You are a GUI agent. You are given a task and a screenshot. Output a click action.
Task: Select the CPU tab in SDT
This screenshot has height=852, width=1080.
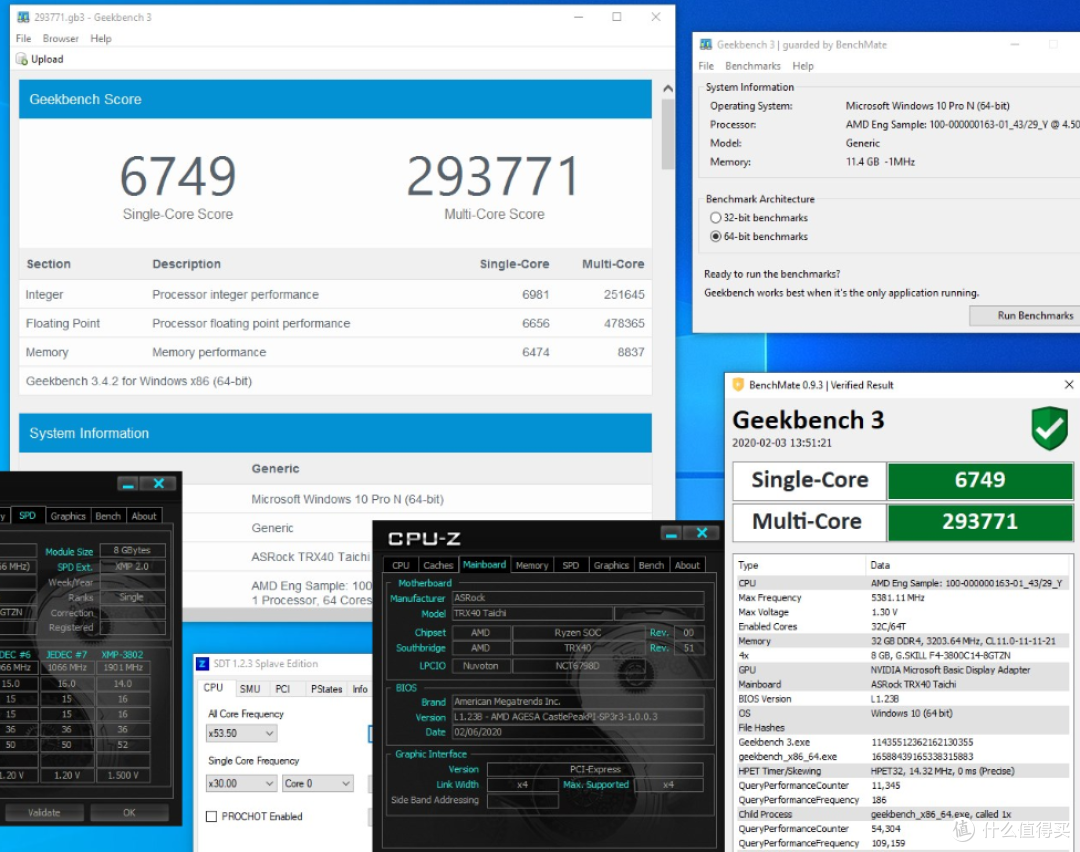pos(214,688)
